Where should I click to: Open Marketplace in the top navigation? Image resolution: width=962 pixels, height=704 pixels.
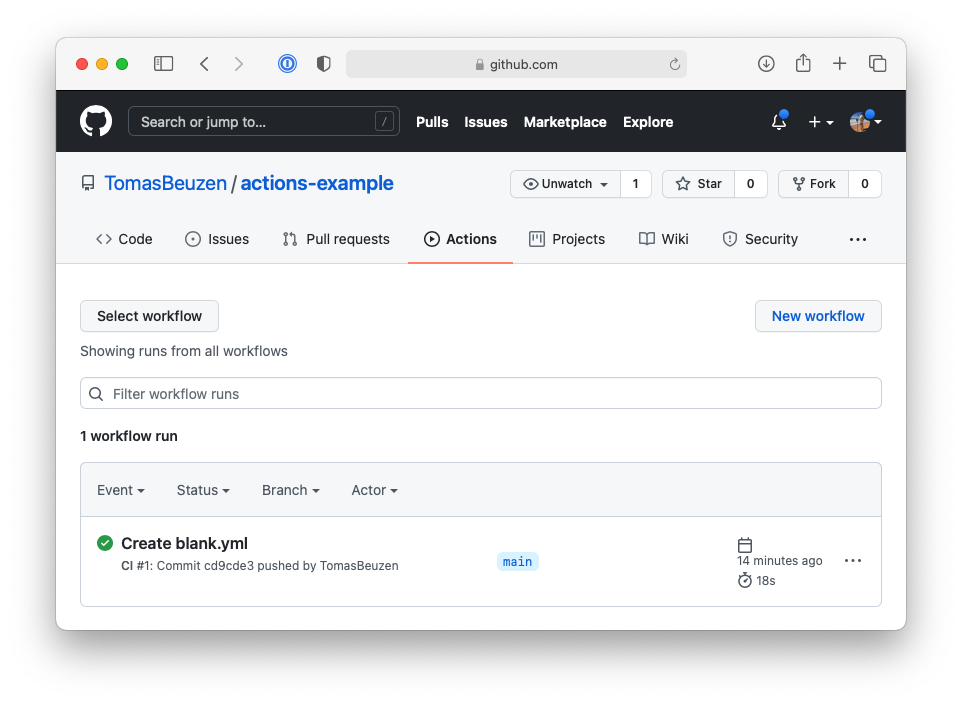[565, 122]
